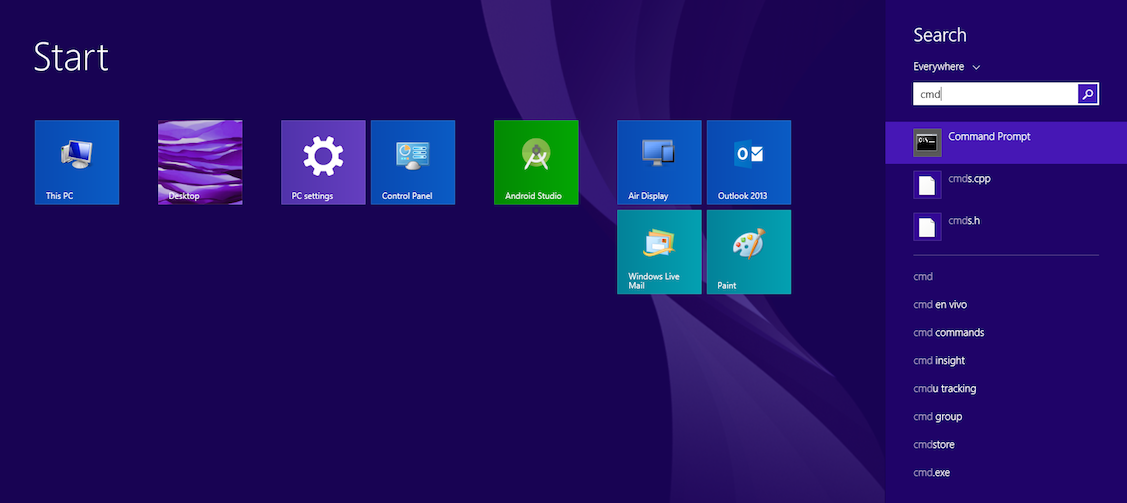Open the This PC tile
Image resolution: width=1127 pixels, height=503 pixels.
(77, 162)
